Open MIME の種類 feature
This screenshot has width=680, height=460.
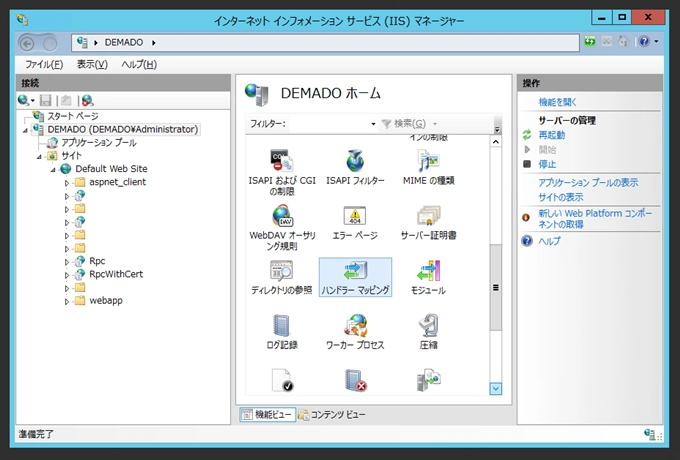pos(428,167)
